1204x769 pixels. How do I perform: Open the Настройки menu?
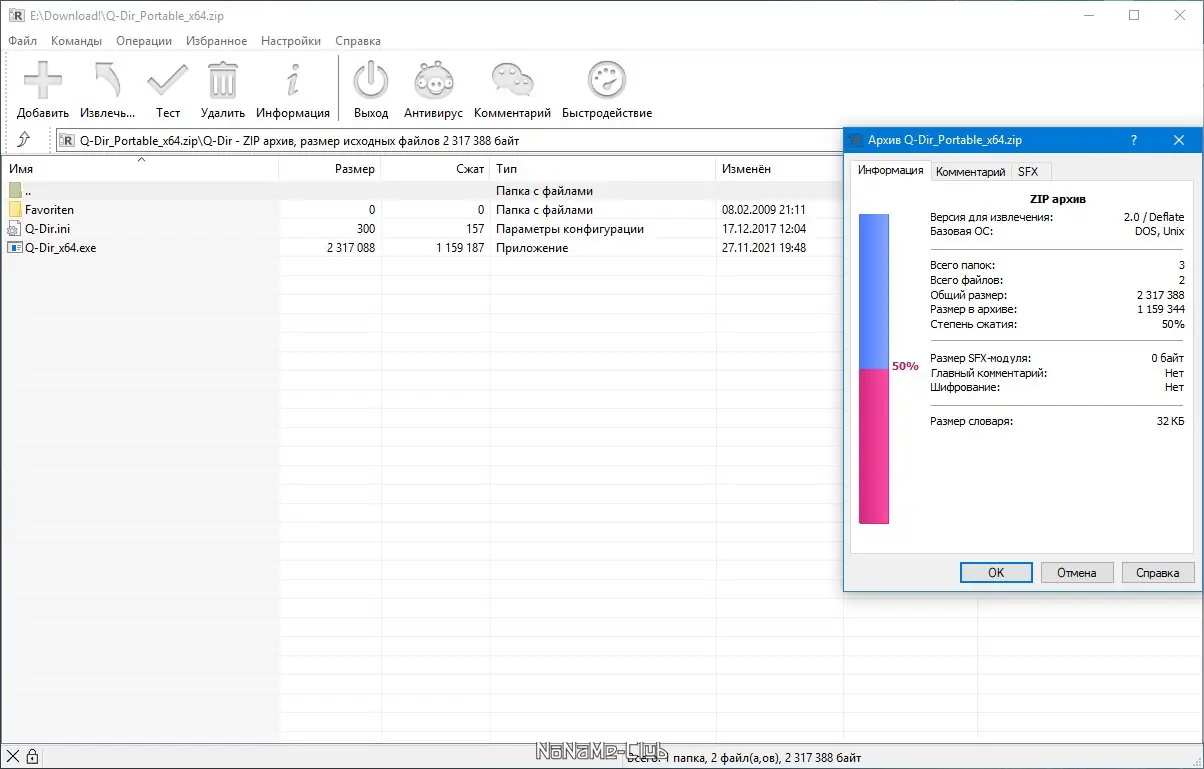291,41
